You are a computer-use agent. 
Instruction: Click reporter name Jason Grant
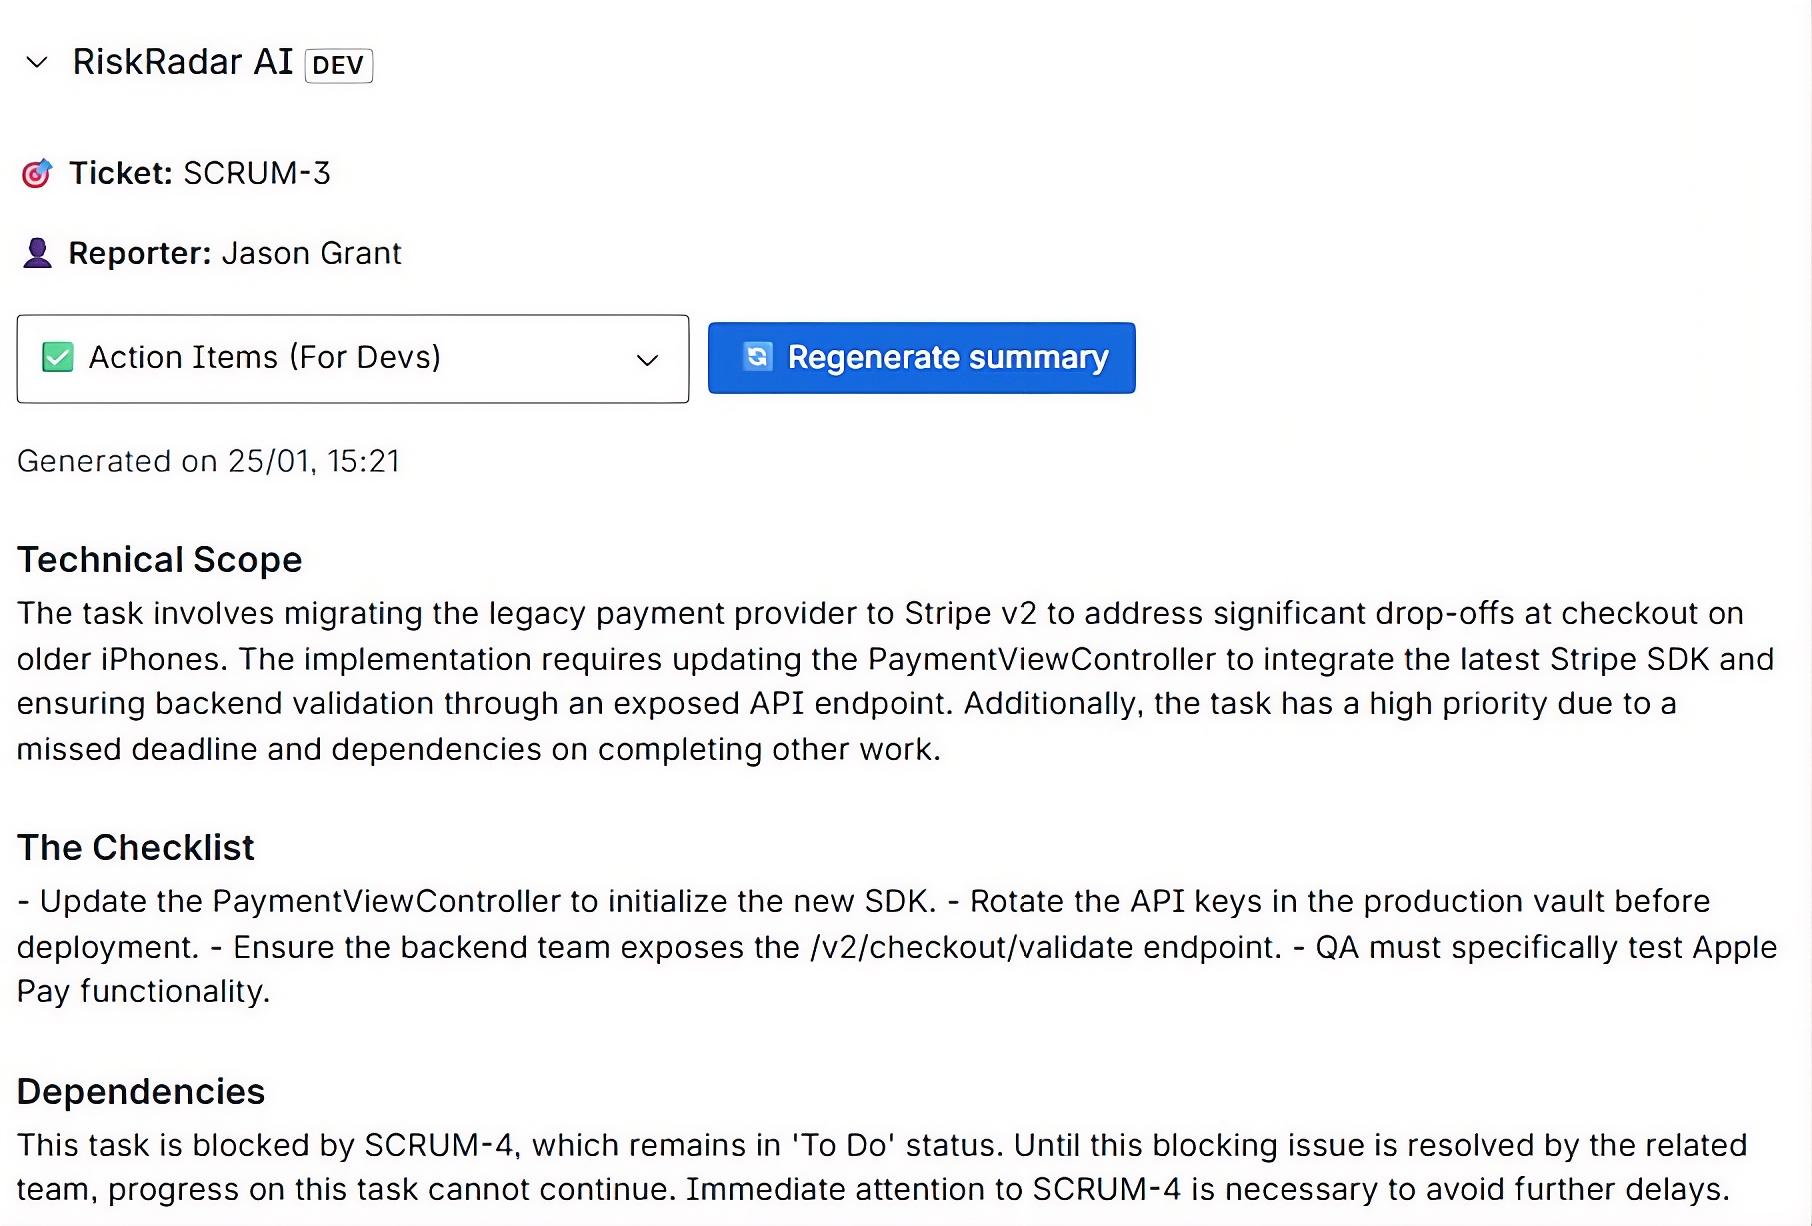point(312,253)
